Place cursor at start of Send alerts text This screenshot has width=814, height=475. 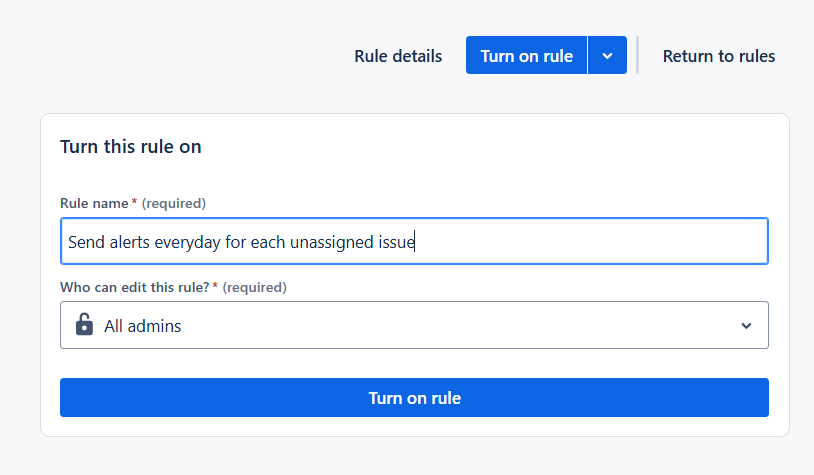[x=68, y=241]
